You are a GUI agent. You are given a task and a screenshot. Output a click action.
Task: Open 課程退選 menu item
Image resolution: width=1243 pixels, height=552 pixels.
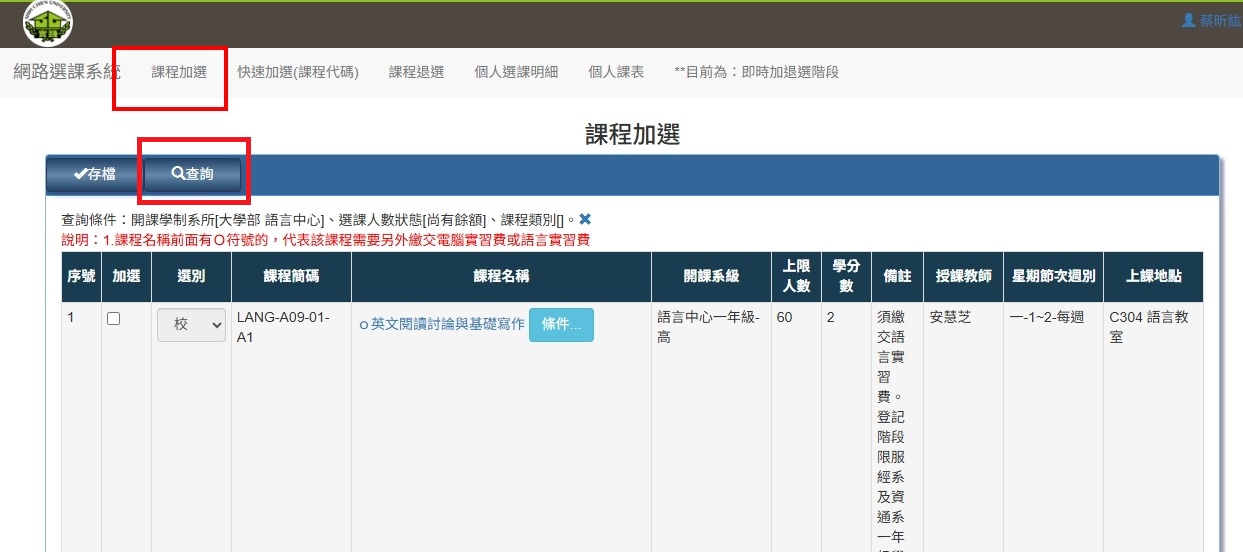[x=416, y=72]
